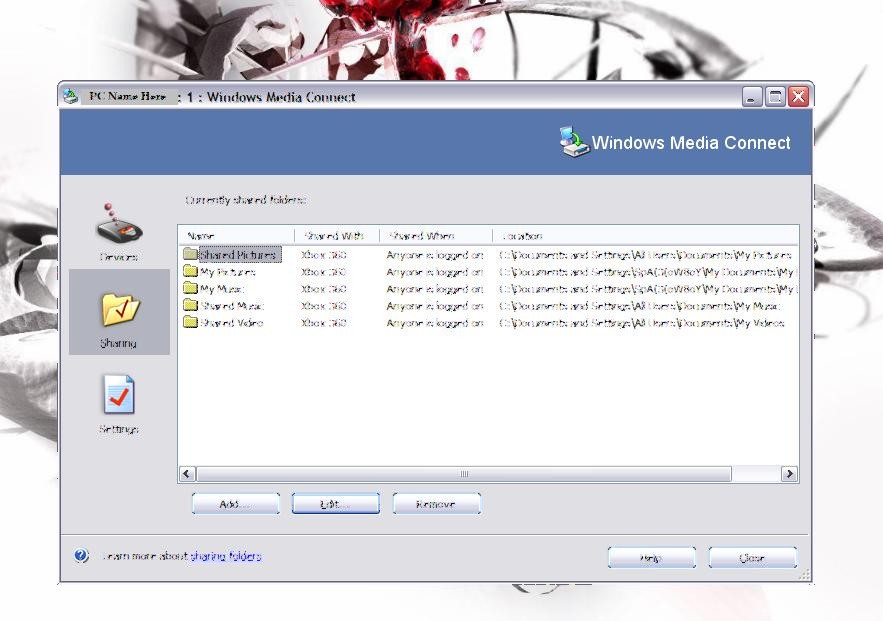
Task: Click 'Anyone is logged on' in Shared Pictures row
Action: [x=435, y=255]
